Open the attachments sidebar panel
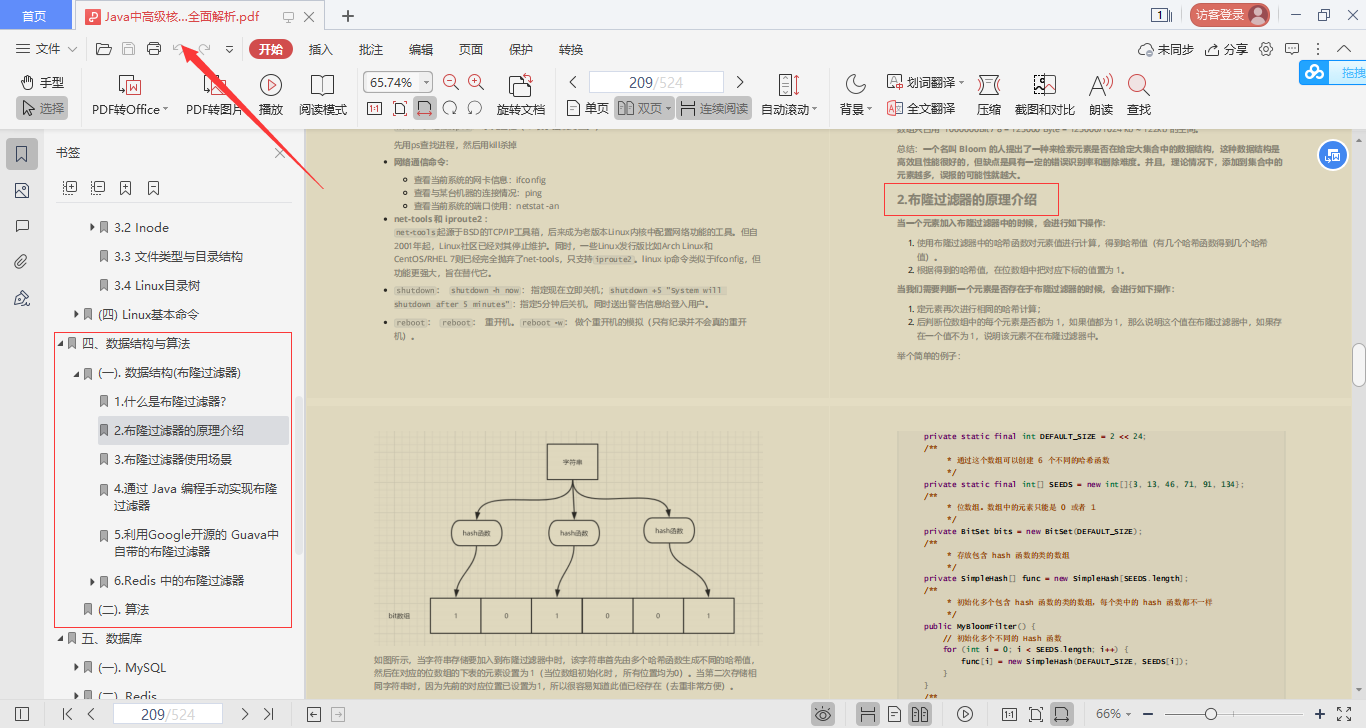The width and height of the screenshot is (1366, 728). (22, 262)
